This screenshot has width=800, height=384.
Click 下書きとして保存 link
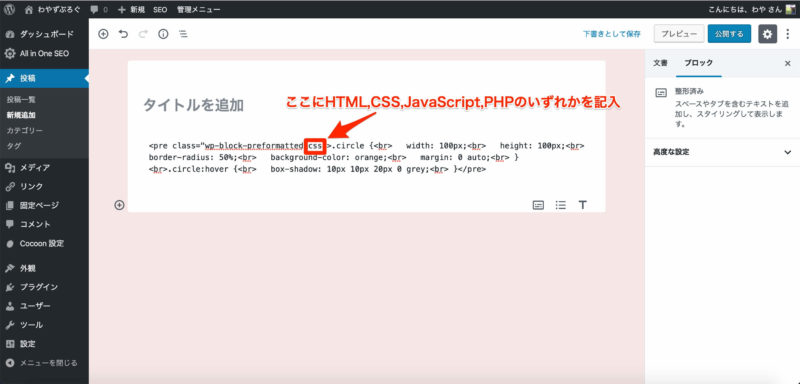coord(612,34)
